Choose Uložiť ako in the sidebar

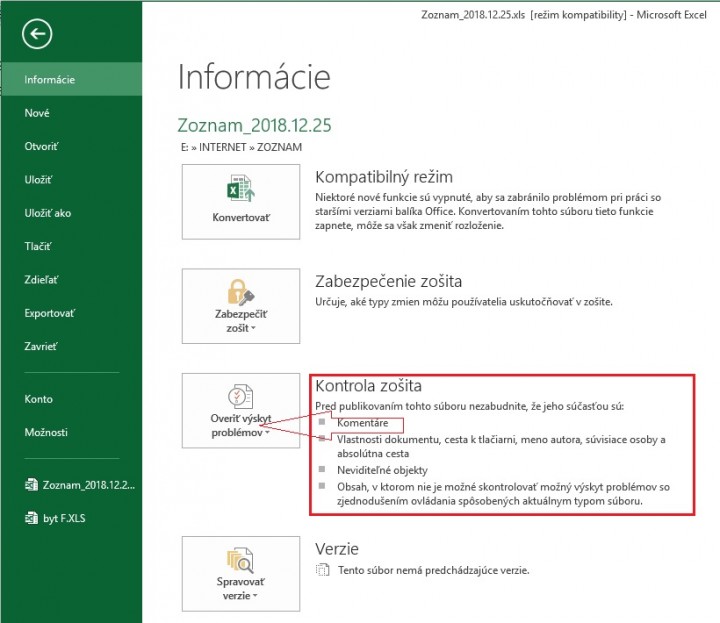(x=47, y=213)
